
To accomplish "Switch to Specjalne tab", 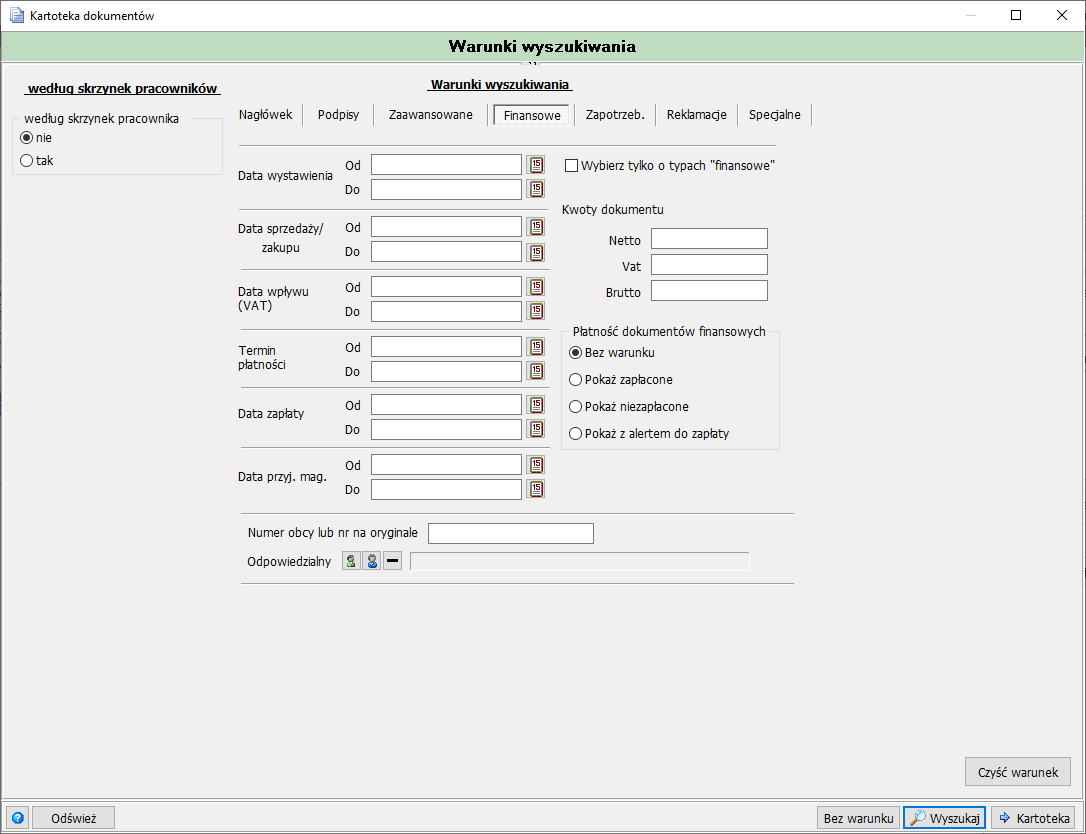I will click(x=774, y=115).
